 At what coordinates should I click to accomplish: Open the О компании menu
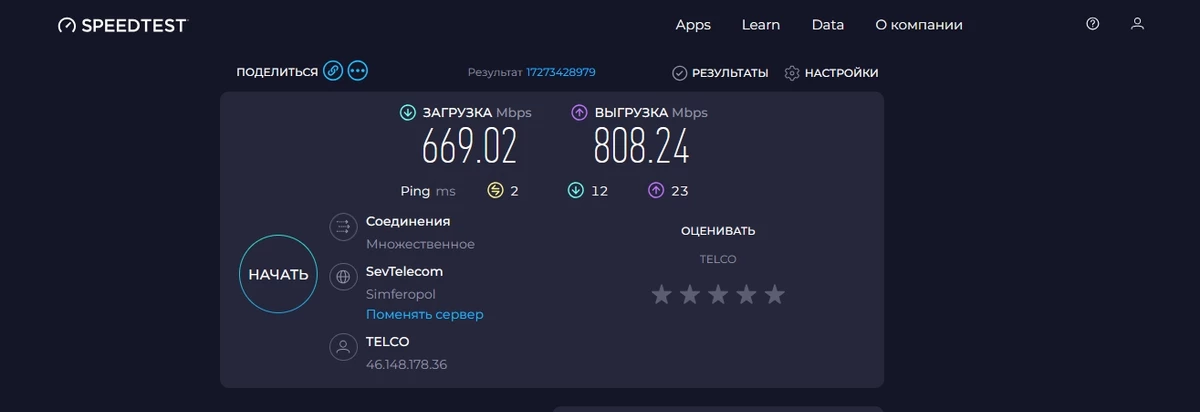919,25
